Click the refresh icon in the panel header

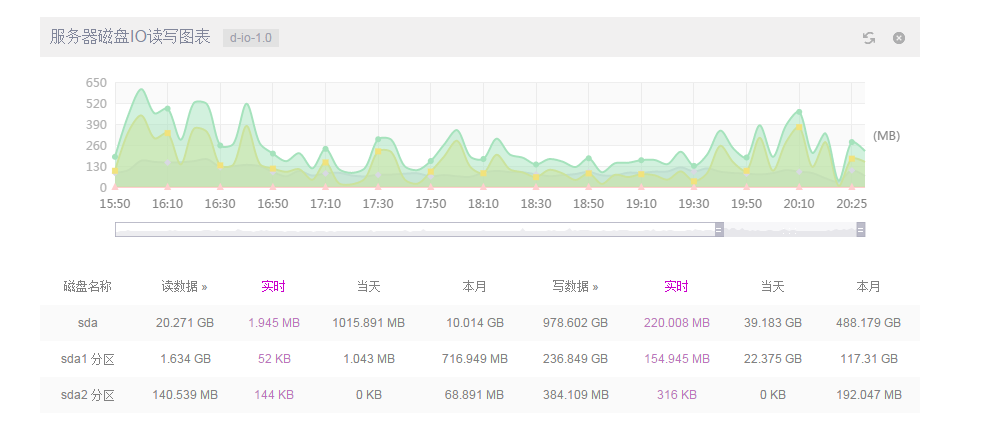coord(869,38)
